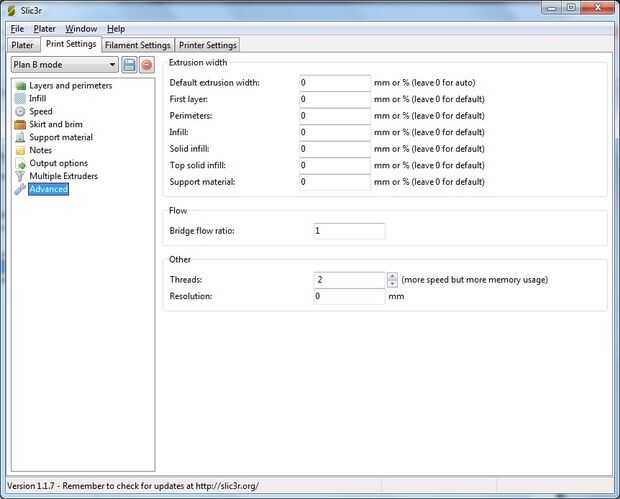Click the Infill section icon

click(20, 98)
